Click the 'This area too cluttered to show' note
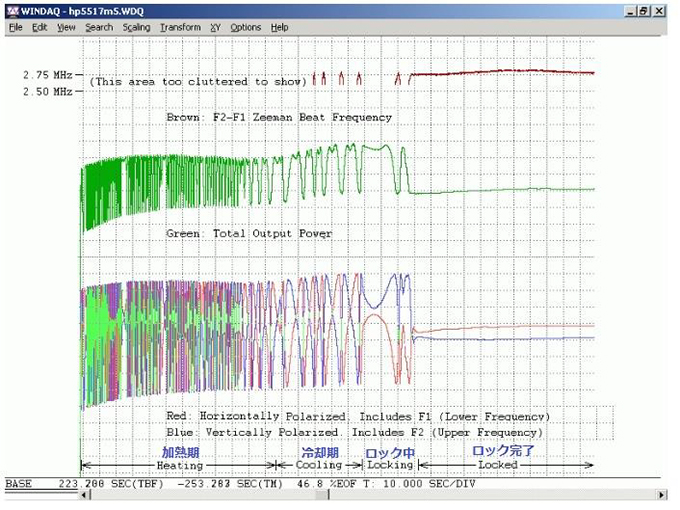The image size is (680, 510). click(198, 82)
